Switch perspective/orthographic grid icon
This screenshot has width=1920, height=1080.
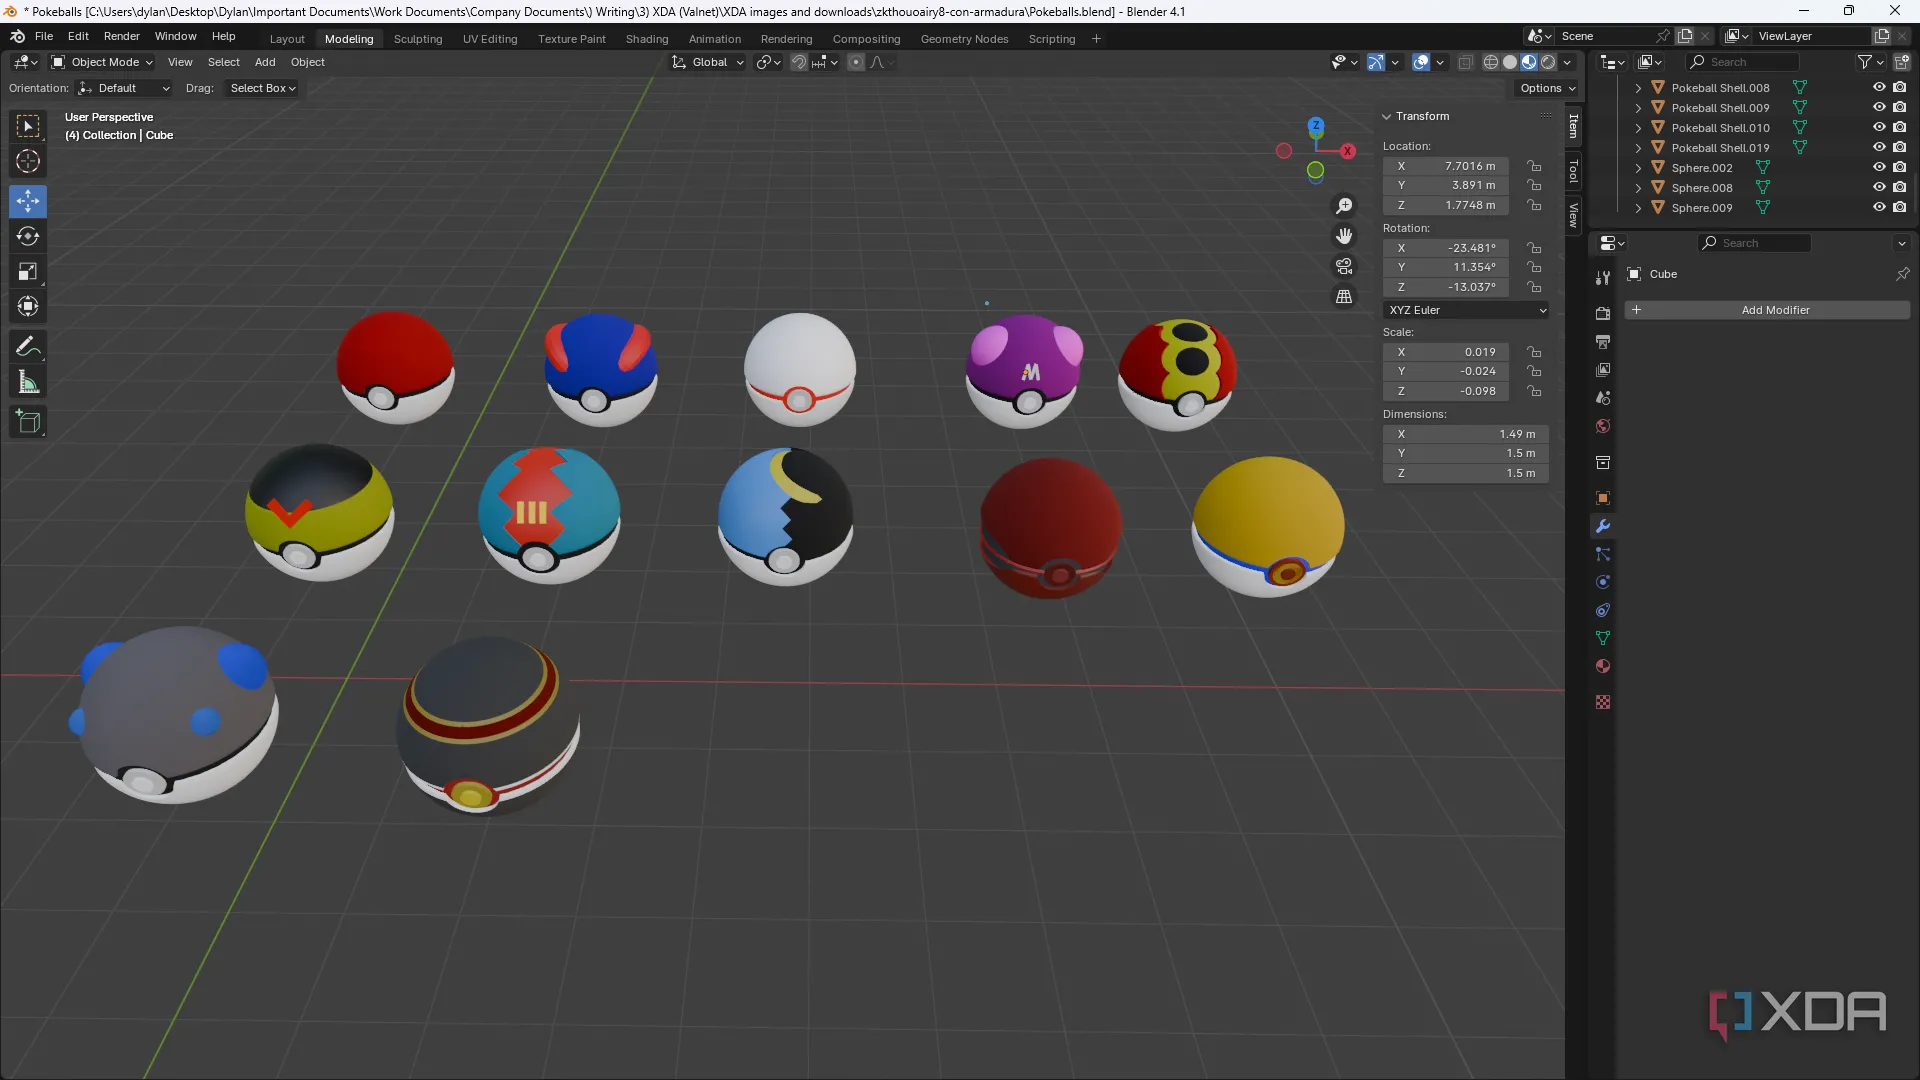1344,297
